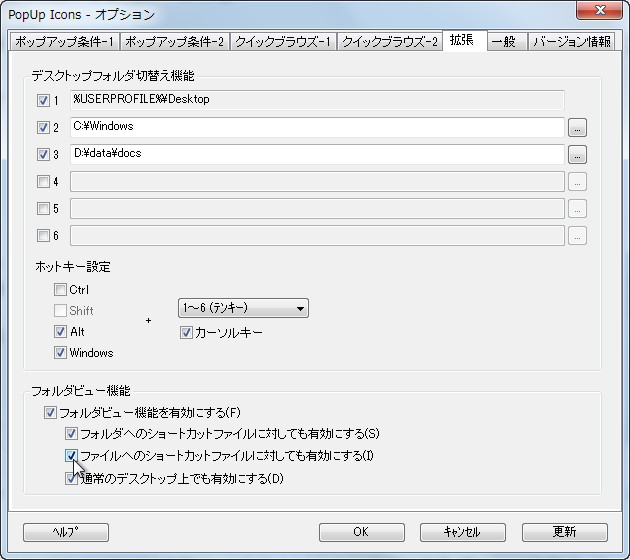Uncheck the Alt hotkey modifier
The width and height of the screenshot is (630, 560).
60,331
